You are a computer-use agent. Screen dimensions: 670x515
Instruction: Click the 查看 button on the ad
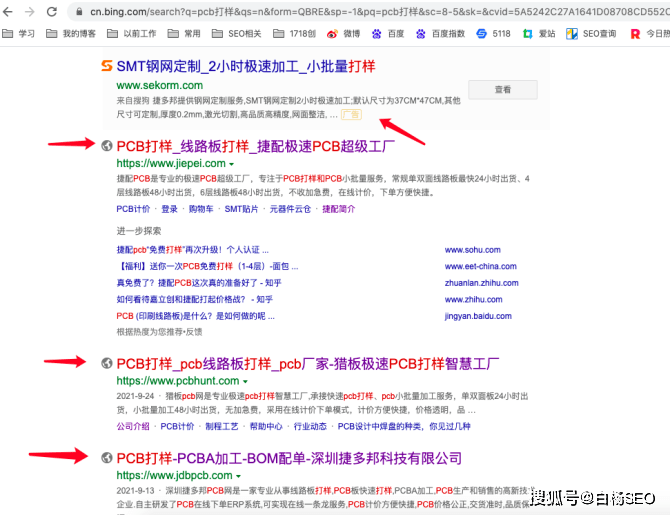pyautogui.click(x=503, y=89)
